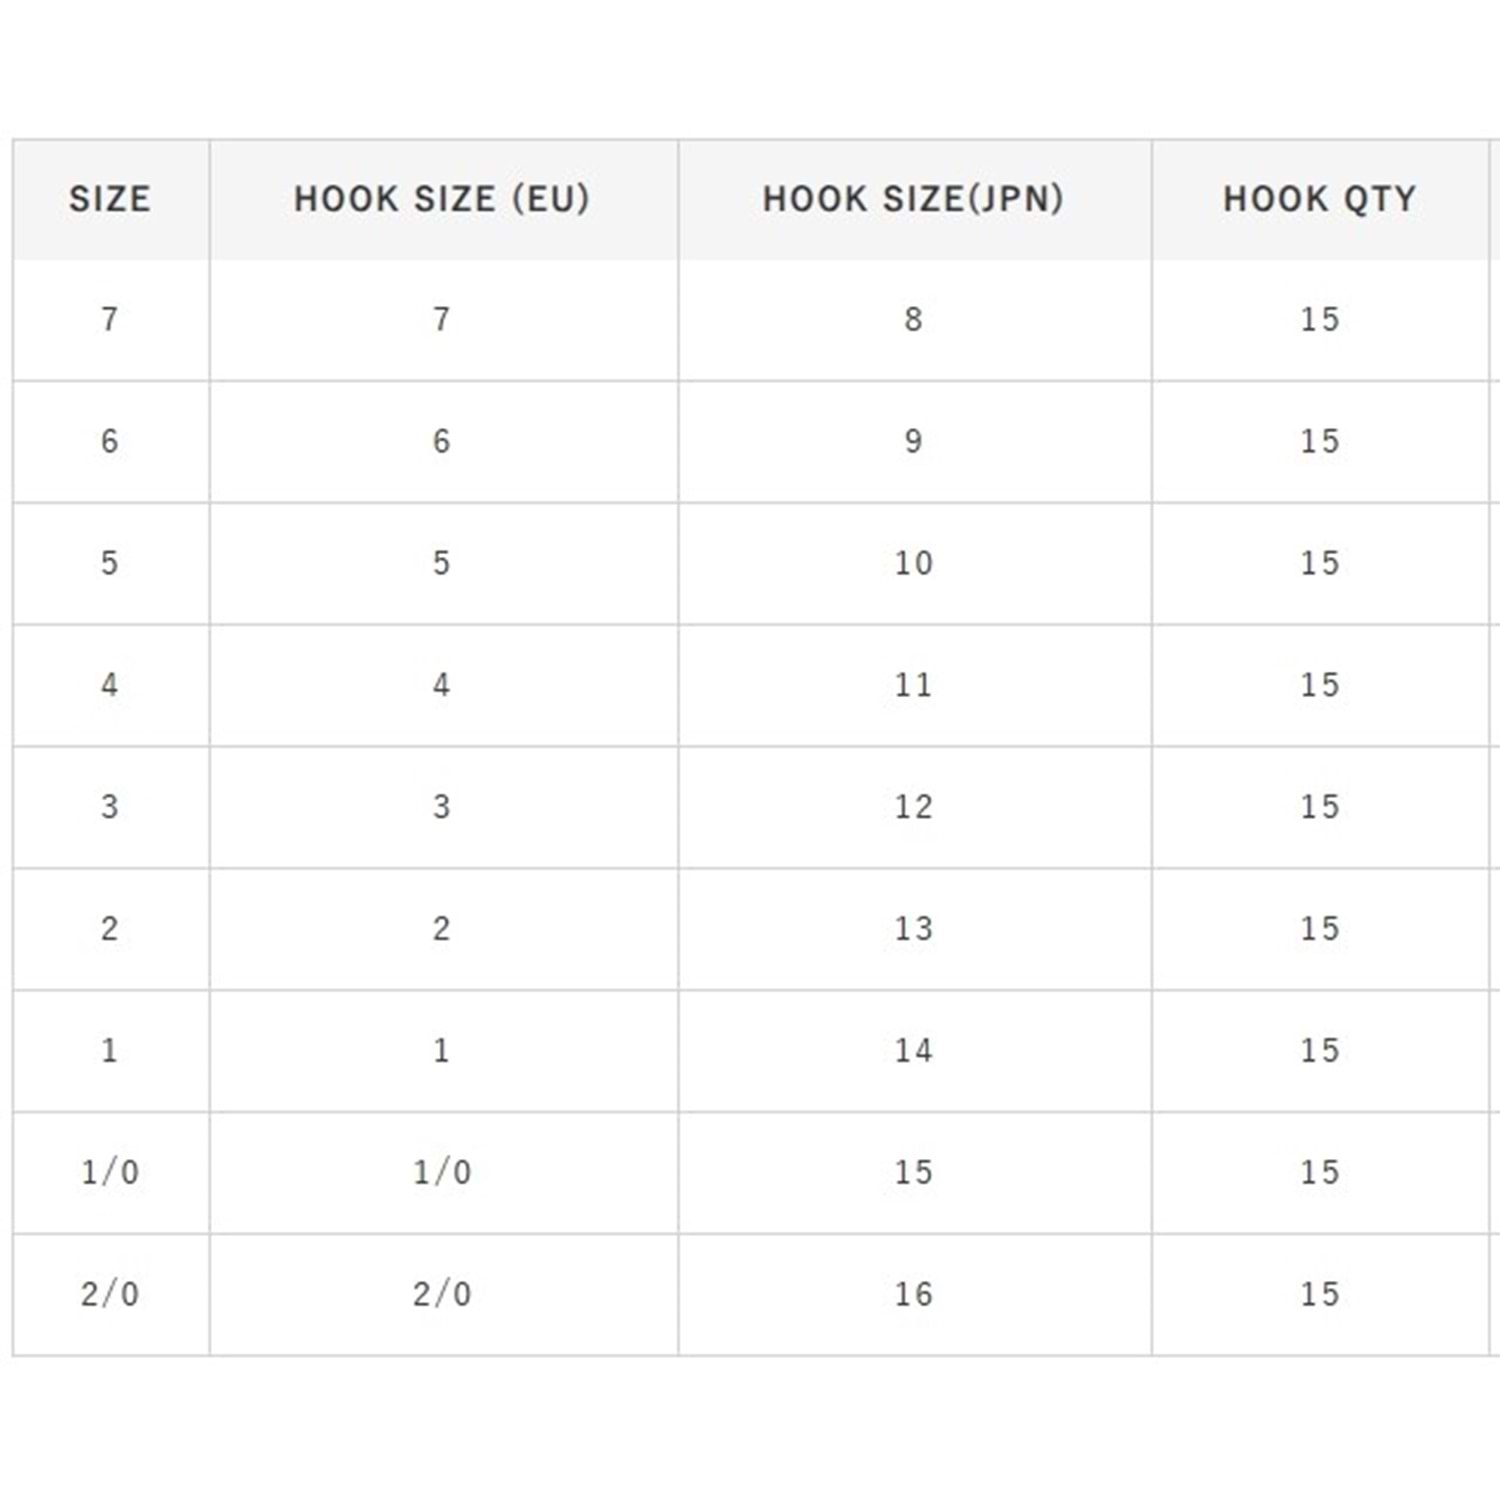1500x1500 pixels.
Task: Select 4 in the HOOK SIZE (EU) column
Action: coord(442,685)
